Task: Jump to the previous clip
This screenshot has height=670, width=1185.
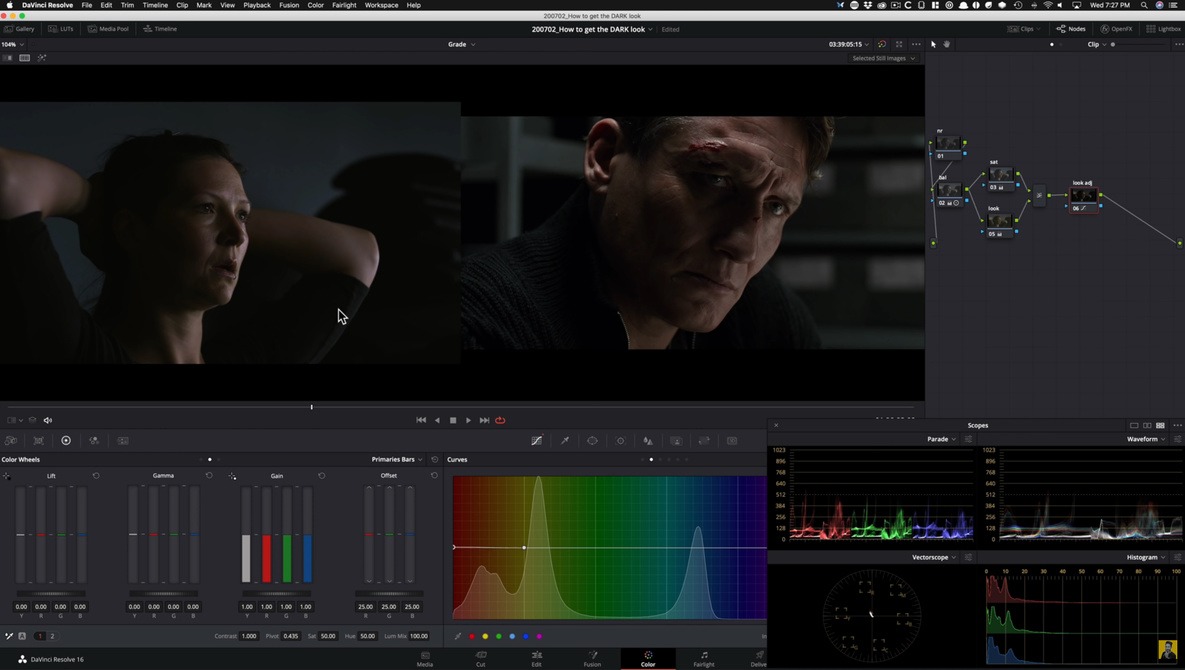Action: click(421, 420)
